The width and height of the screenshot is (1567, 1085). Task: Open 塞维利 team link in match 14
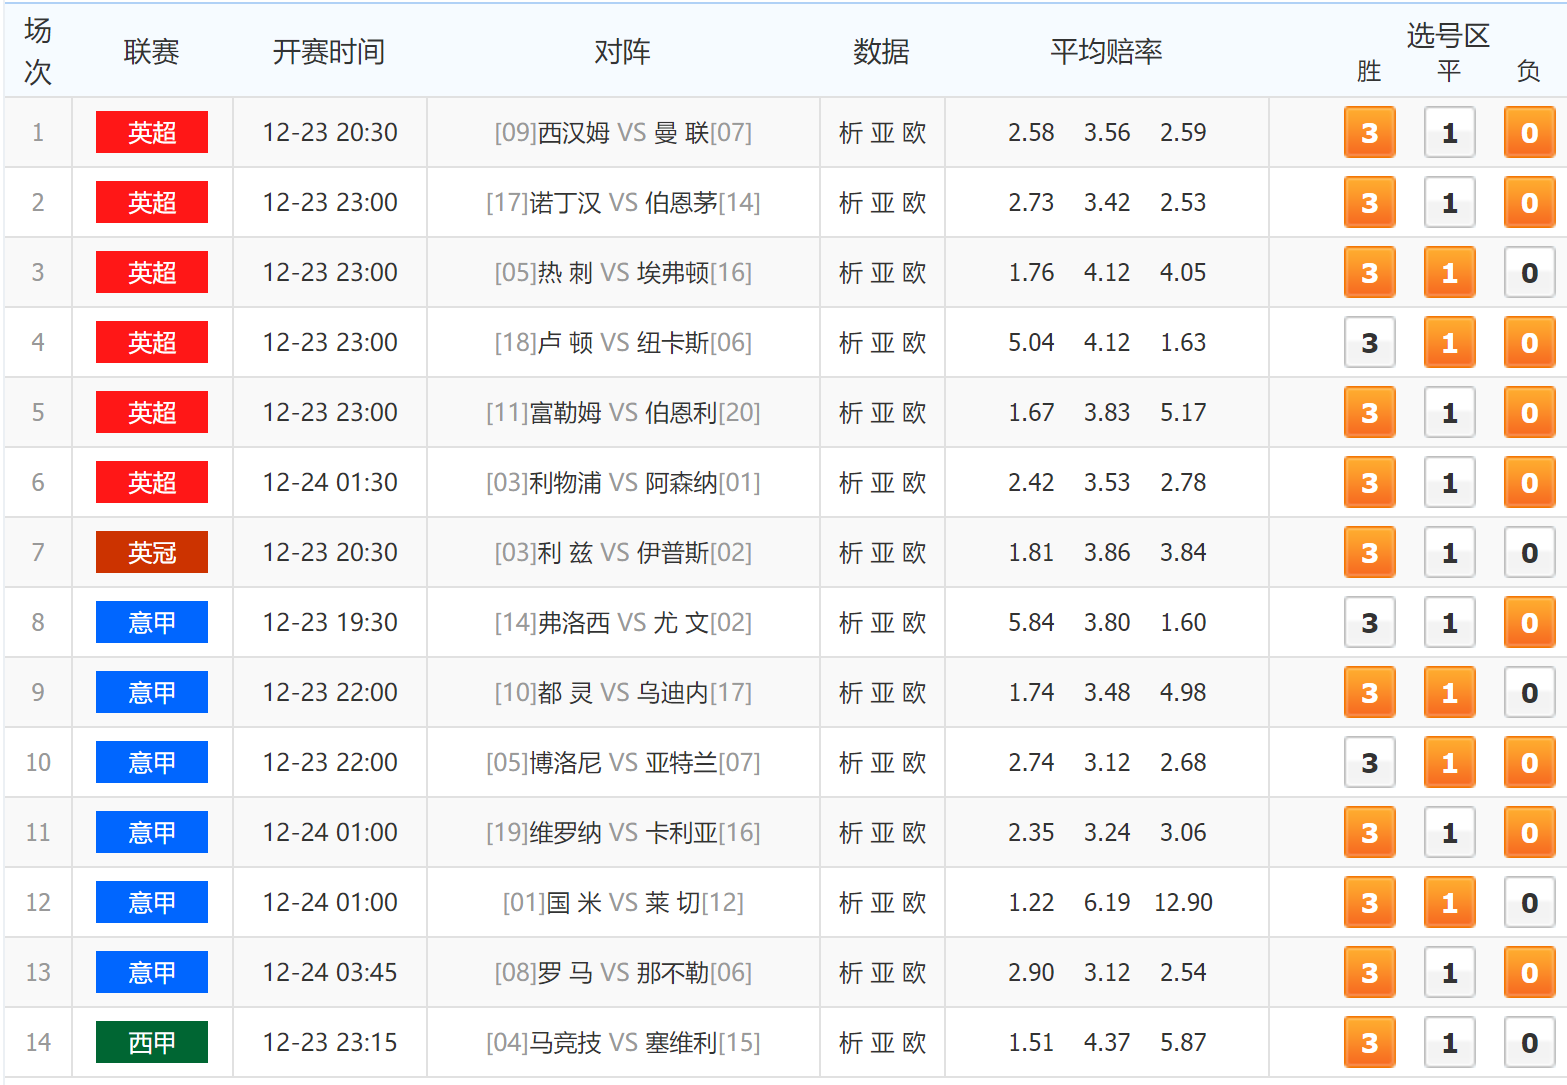681,1042
